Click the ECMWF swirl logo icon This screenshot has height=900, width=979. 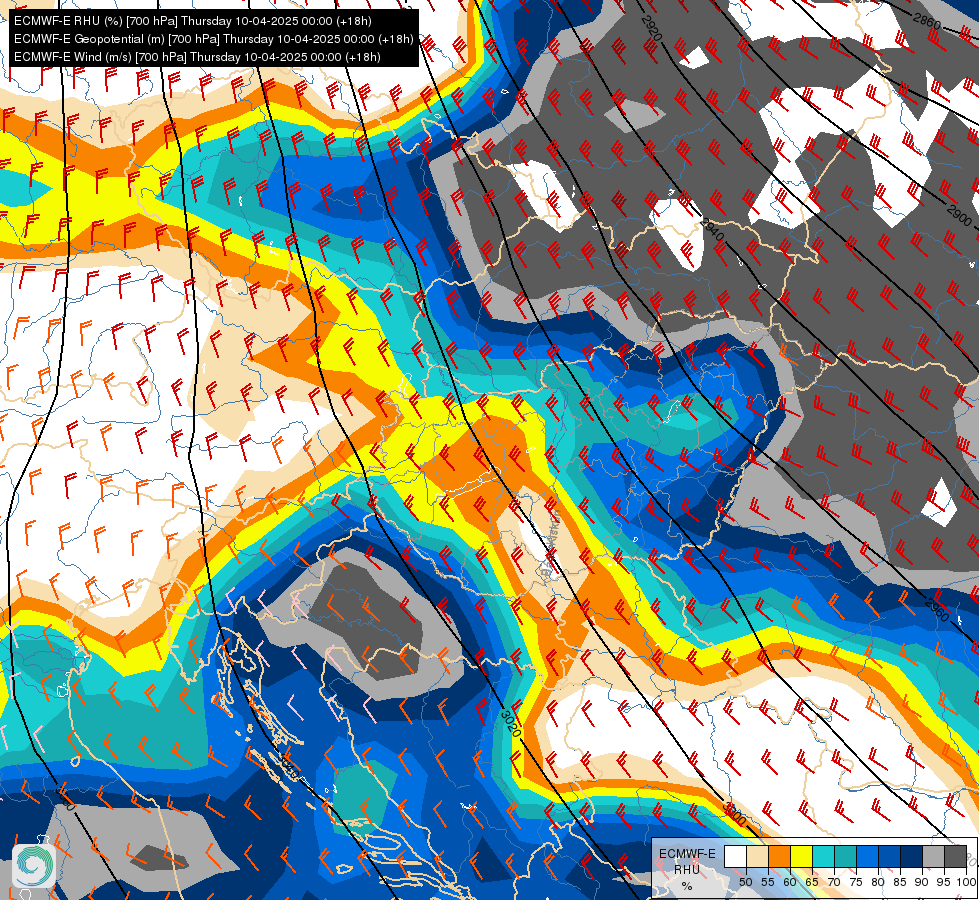coord(34,866)
